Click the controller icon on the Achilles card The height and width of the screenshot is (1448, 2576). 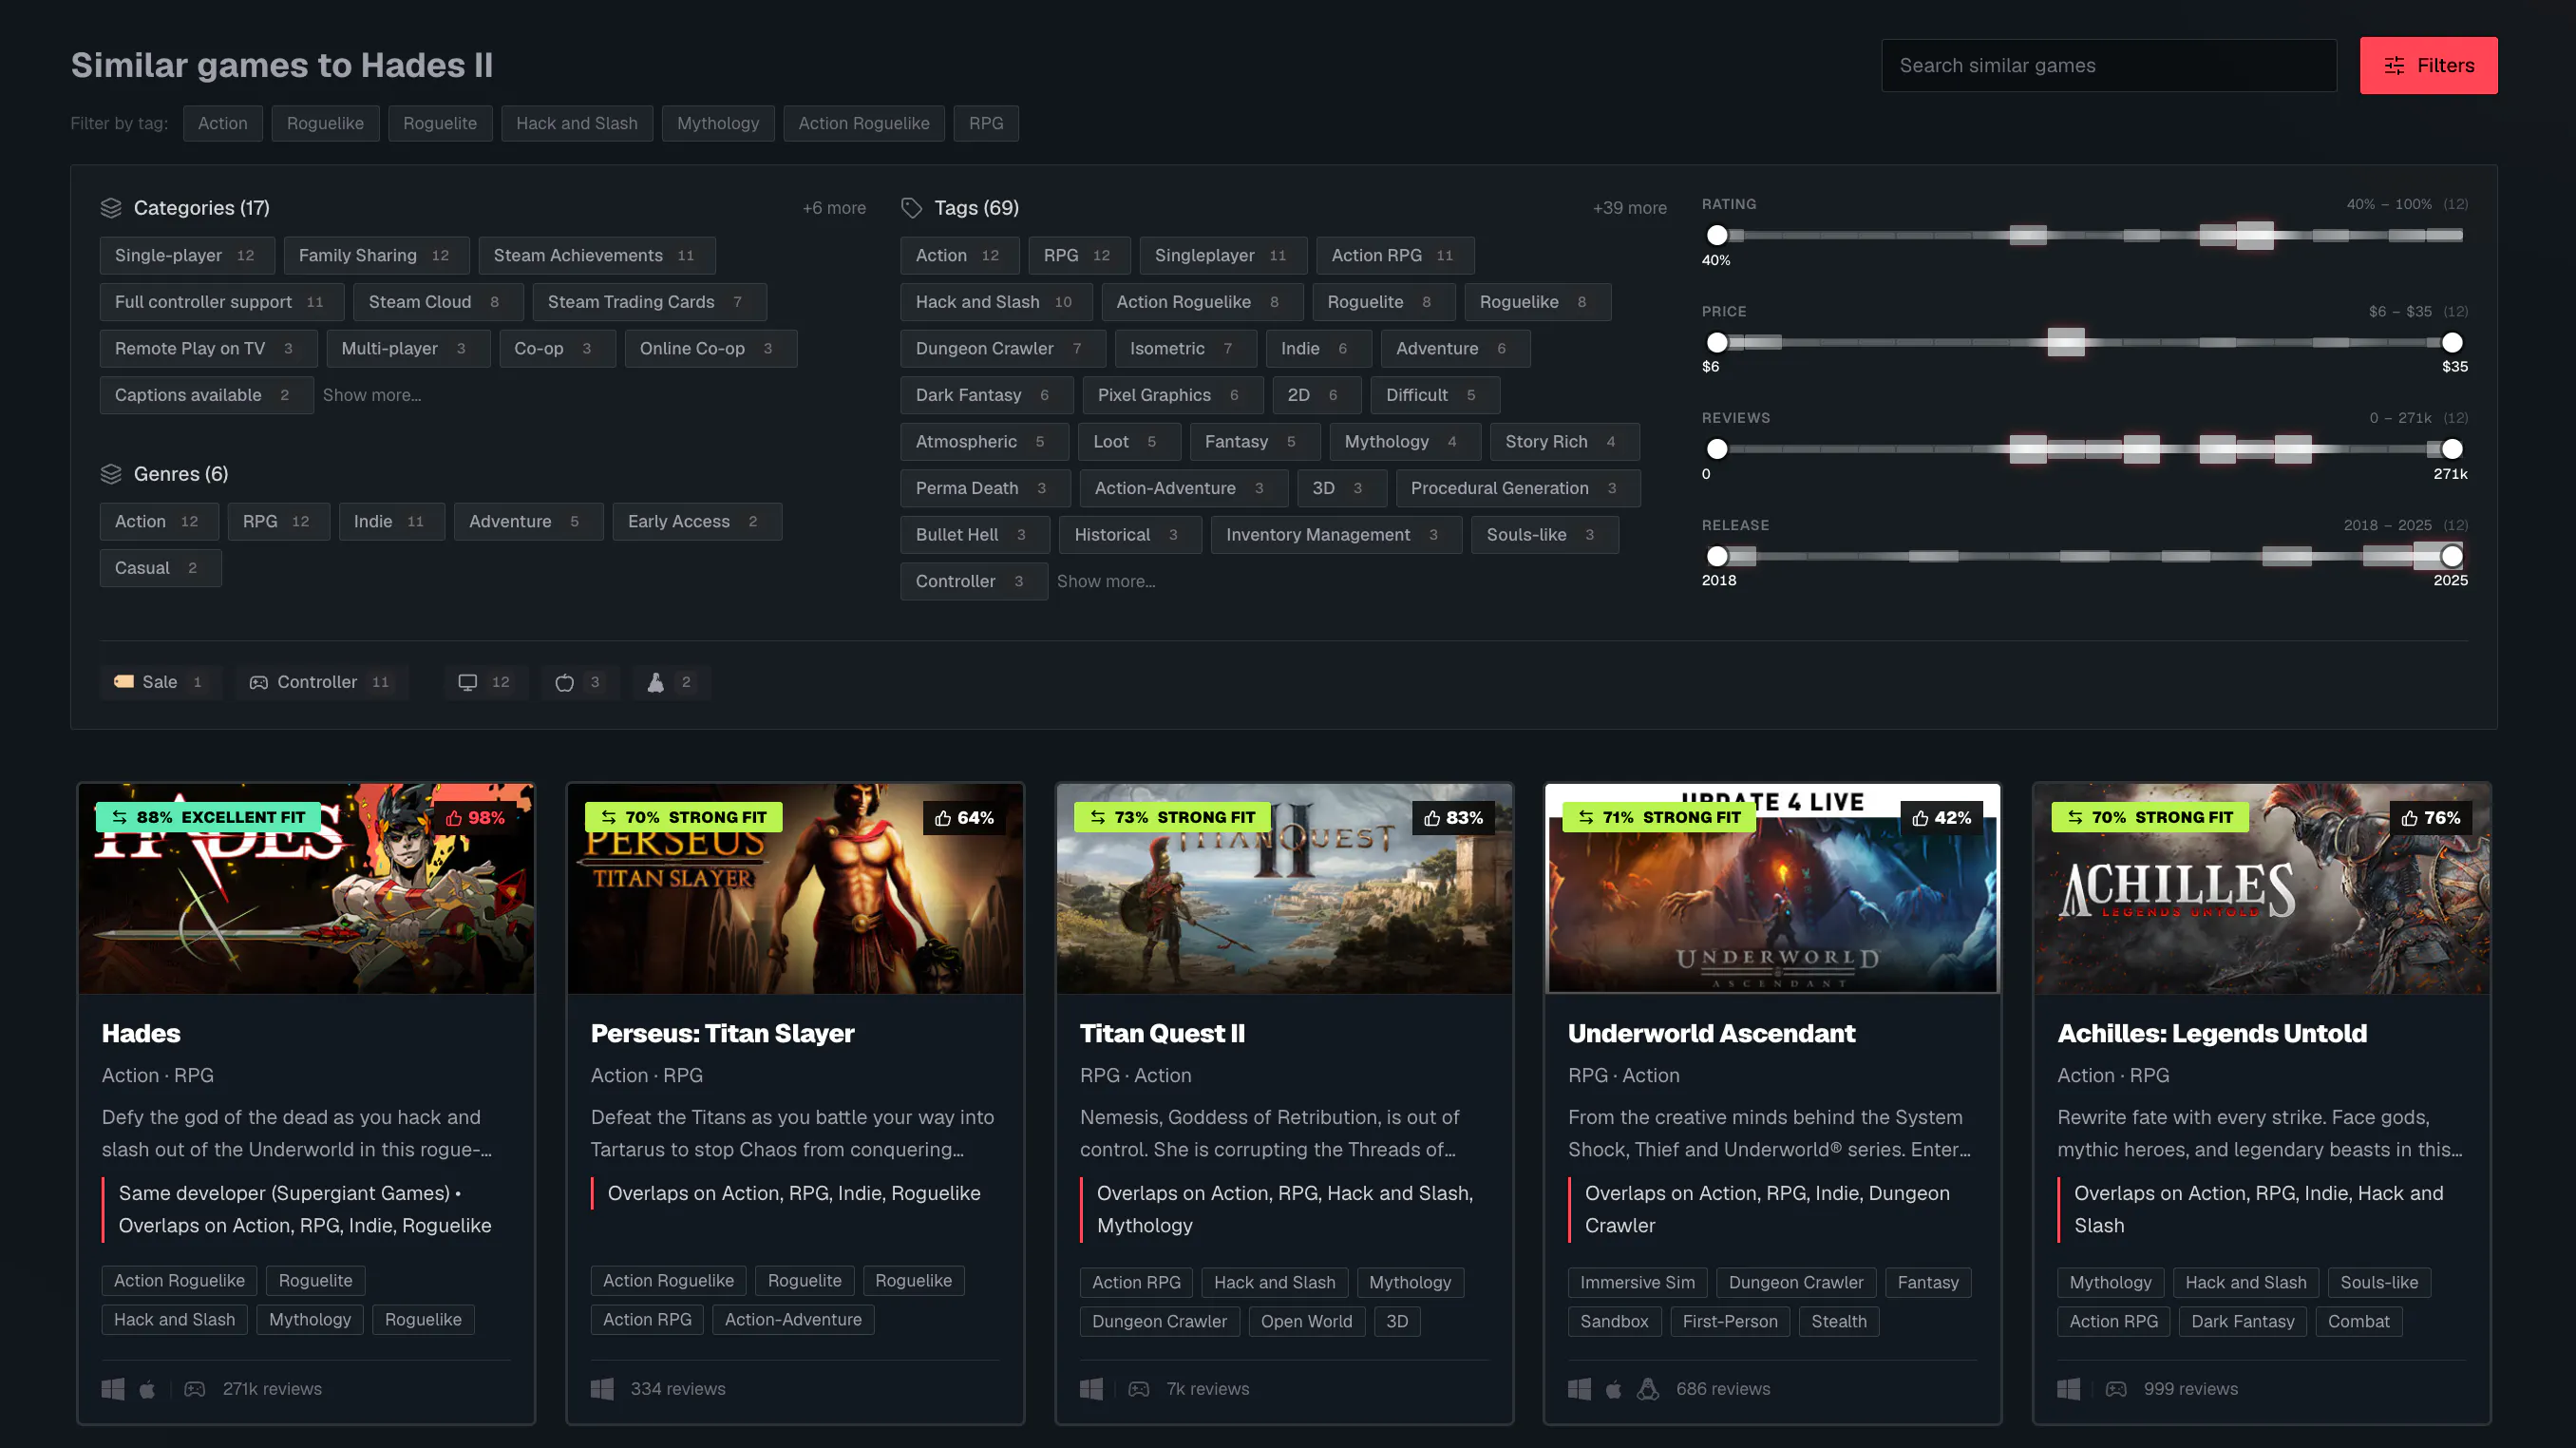pos(2116,1389)
